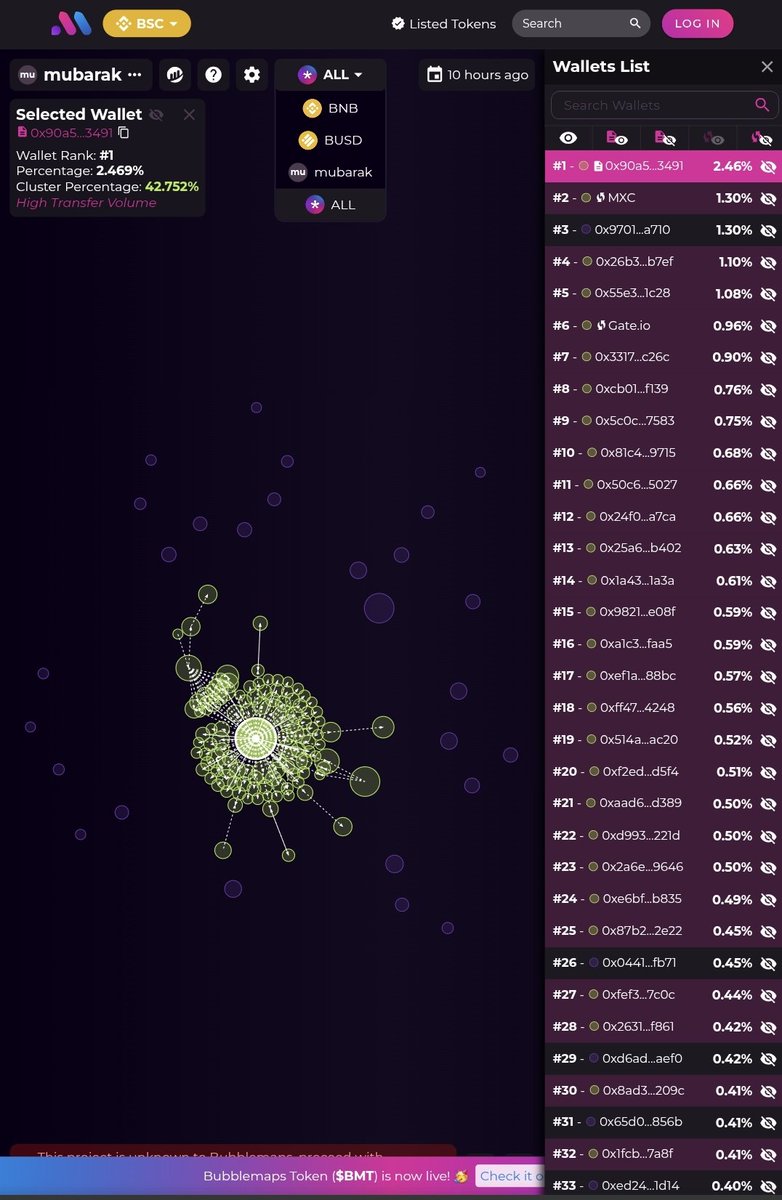Select wallet #8 0xcb01...f139
This screenshot has height=1200, width=782.
pyautogui.click(x=663, y=389)
